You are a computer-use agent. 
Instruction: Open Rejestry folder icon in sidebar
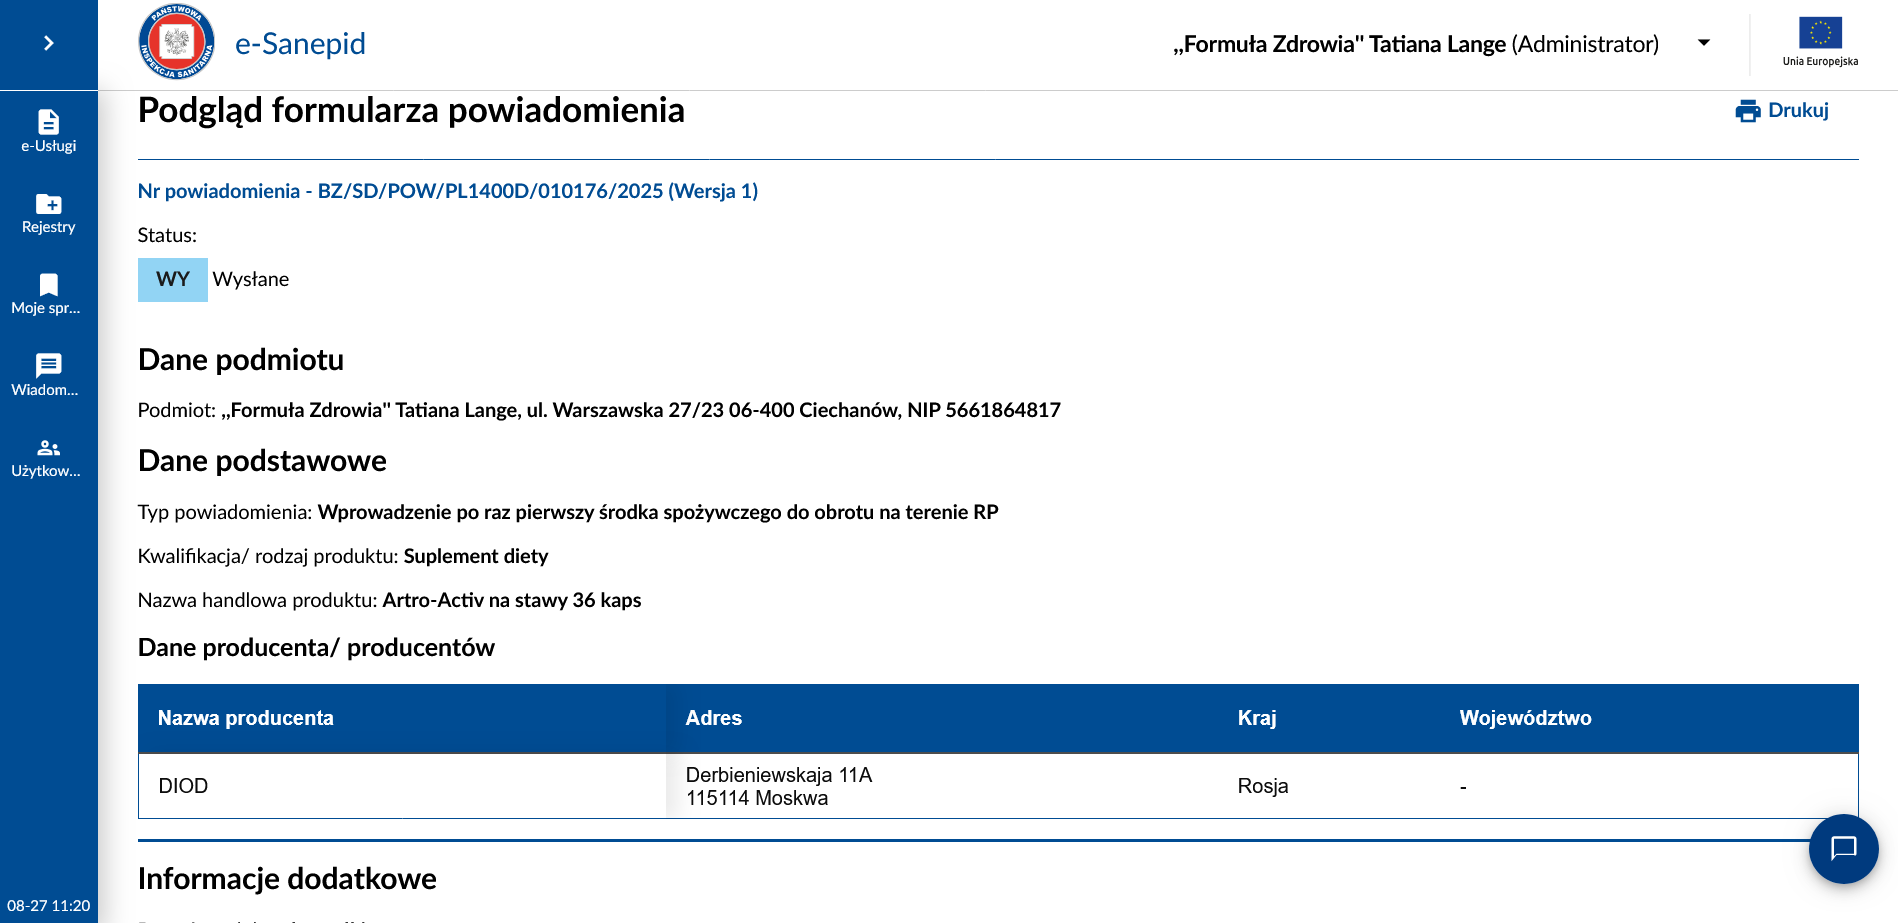(x=48, y=204)
